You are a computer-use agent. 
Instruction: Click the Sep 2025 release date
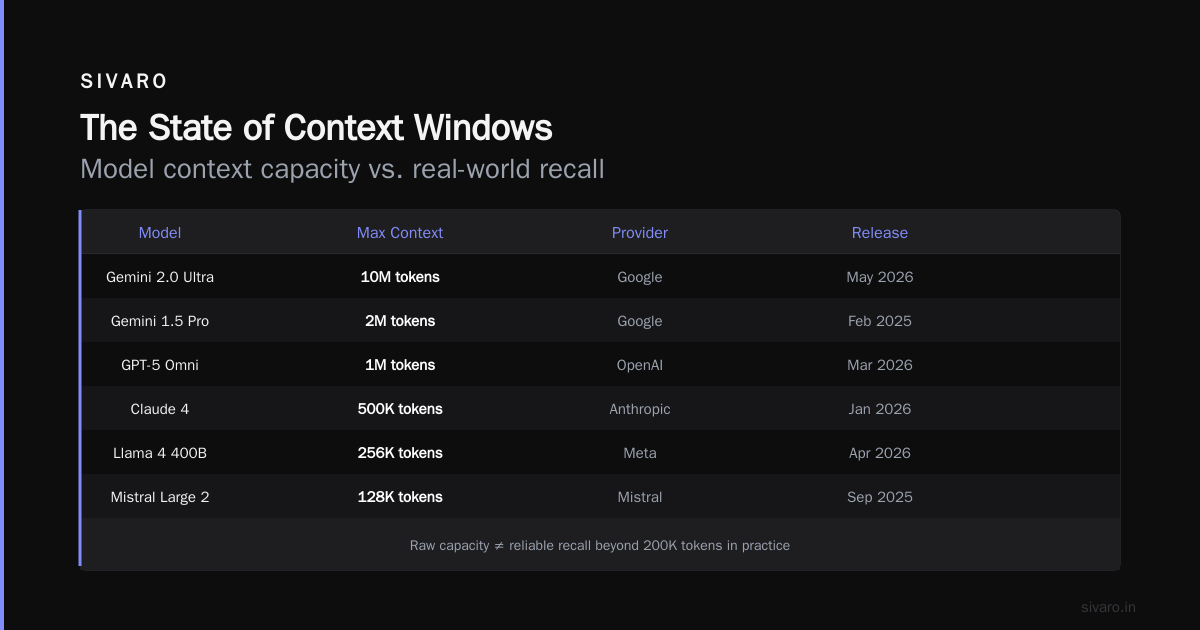880,497
